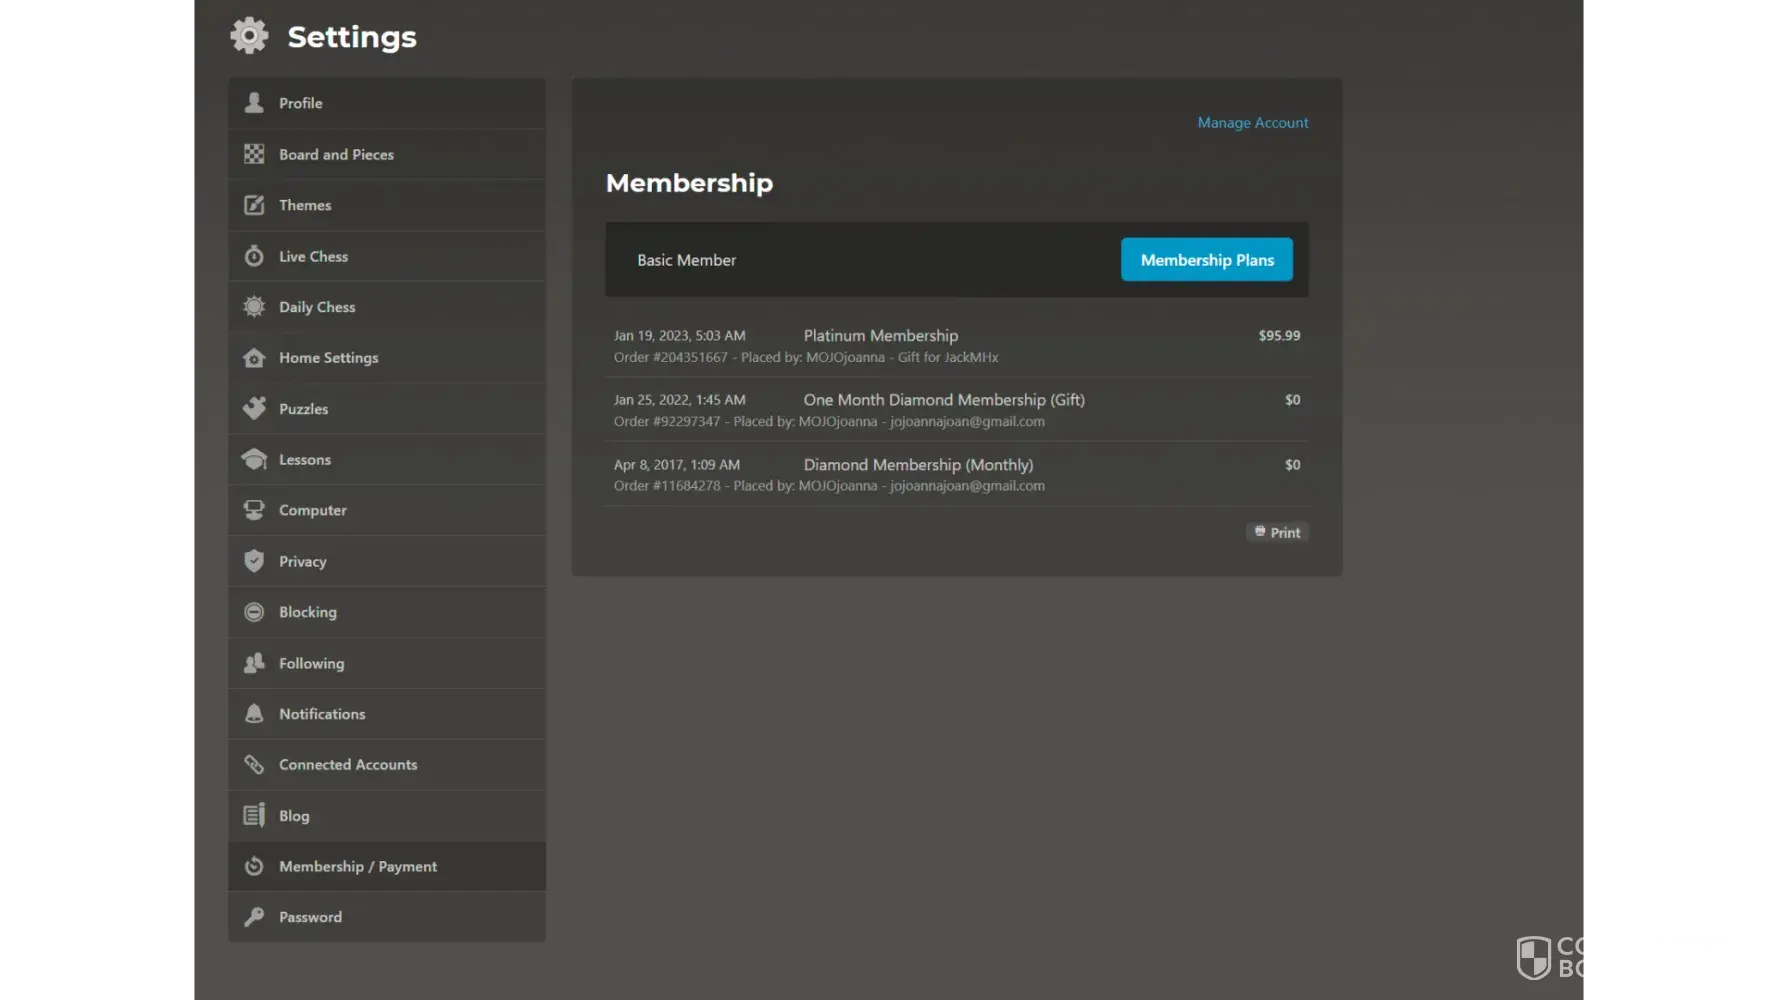Go to Connected Accounts settings

pyautogui.click(x=348, y=765)
